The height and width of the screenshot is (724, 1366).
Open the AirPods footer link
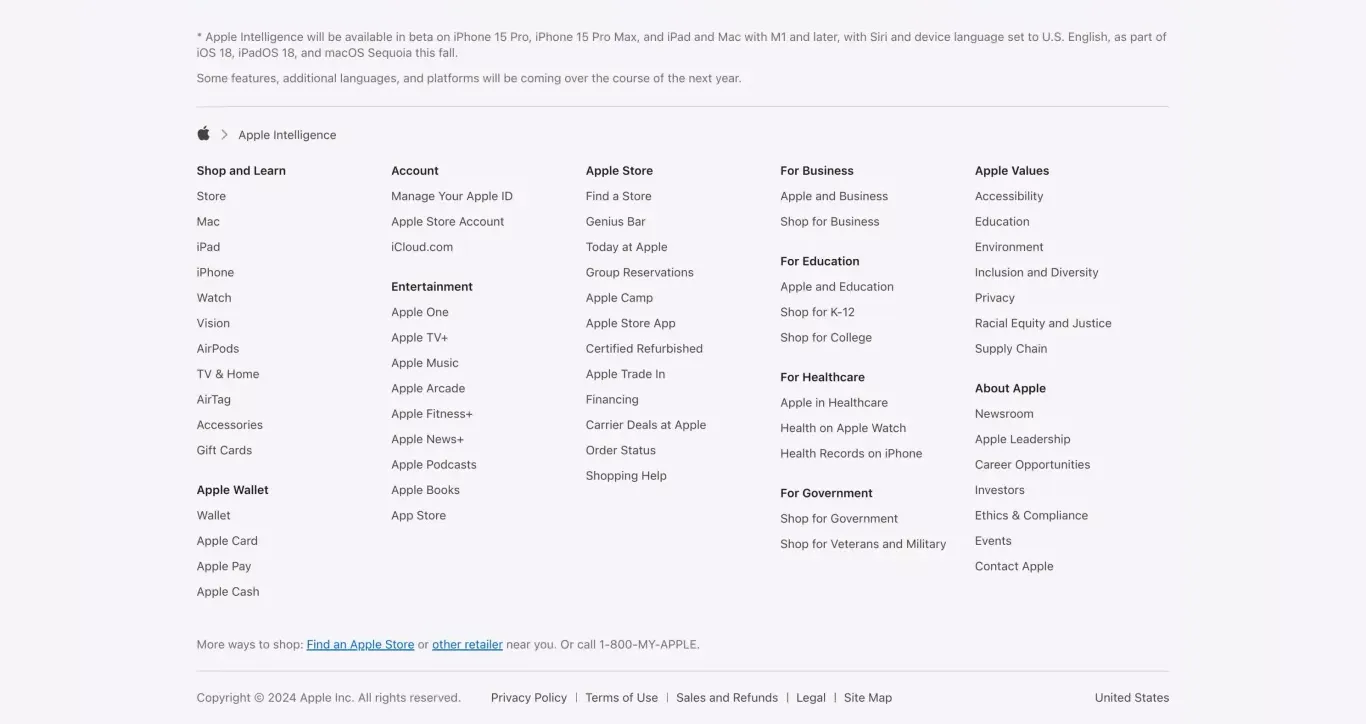[x=218, y=349]
